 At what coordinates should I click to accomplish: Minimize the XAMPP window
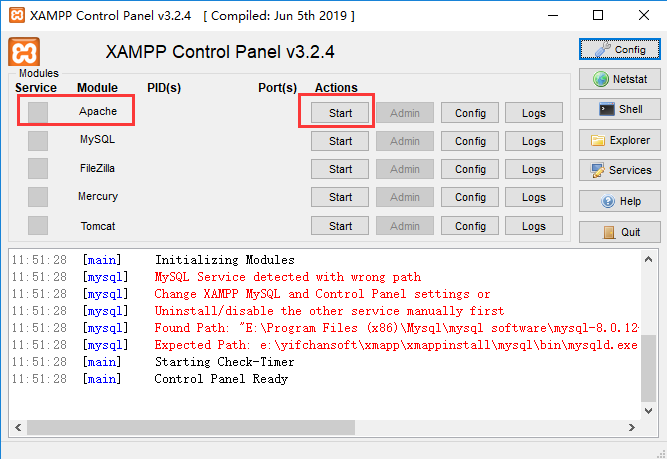553,15
